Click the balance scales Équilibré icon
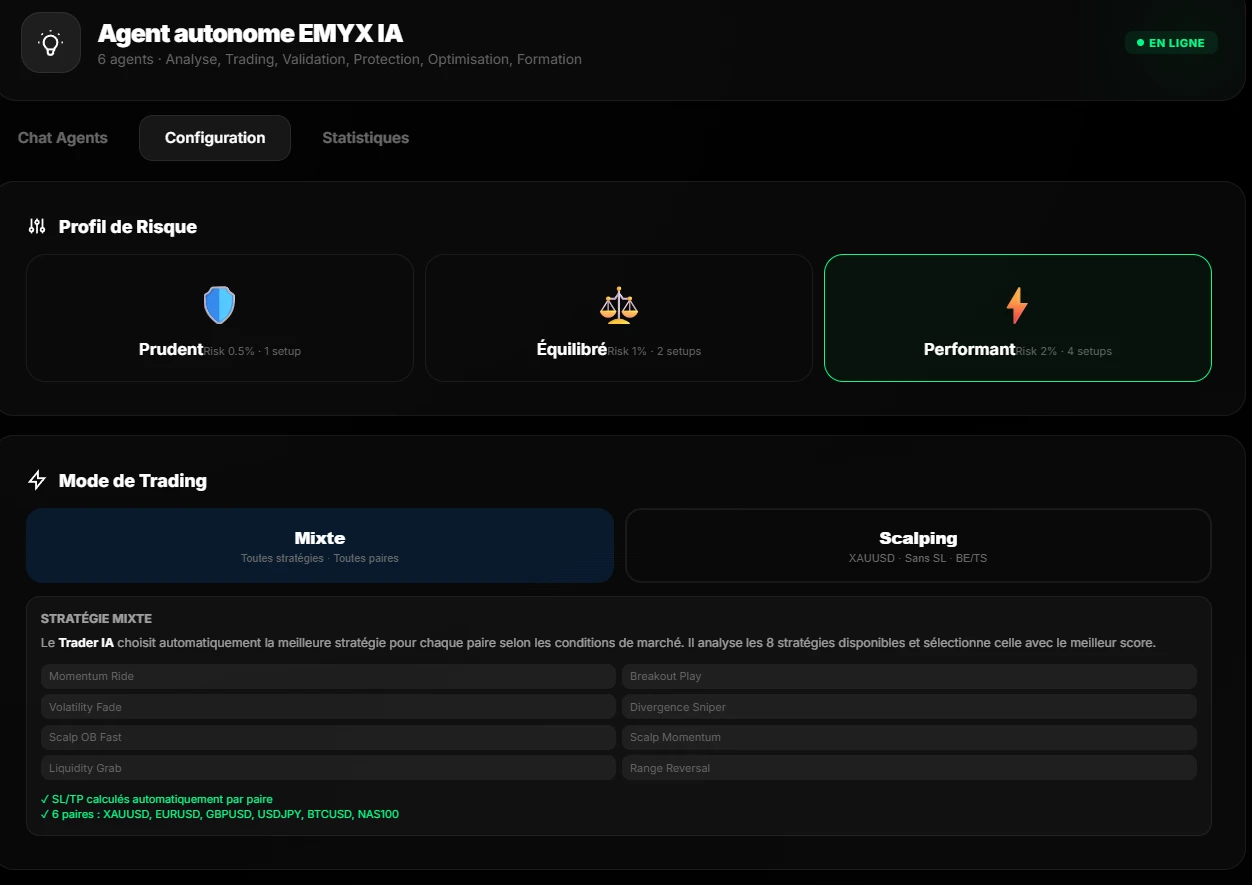 click(618, 305)
